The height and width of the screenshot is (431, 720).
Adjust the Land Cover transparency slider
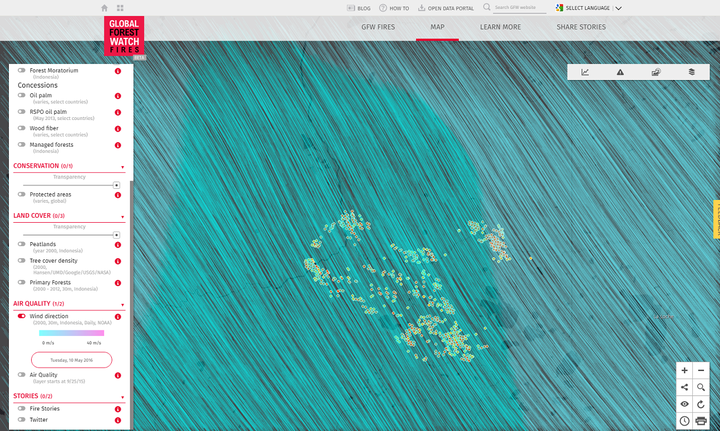pos(117,235)
